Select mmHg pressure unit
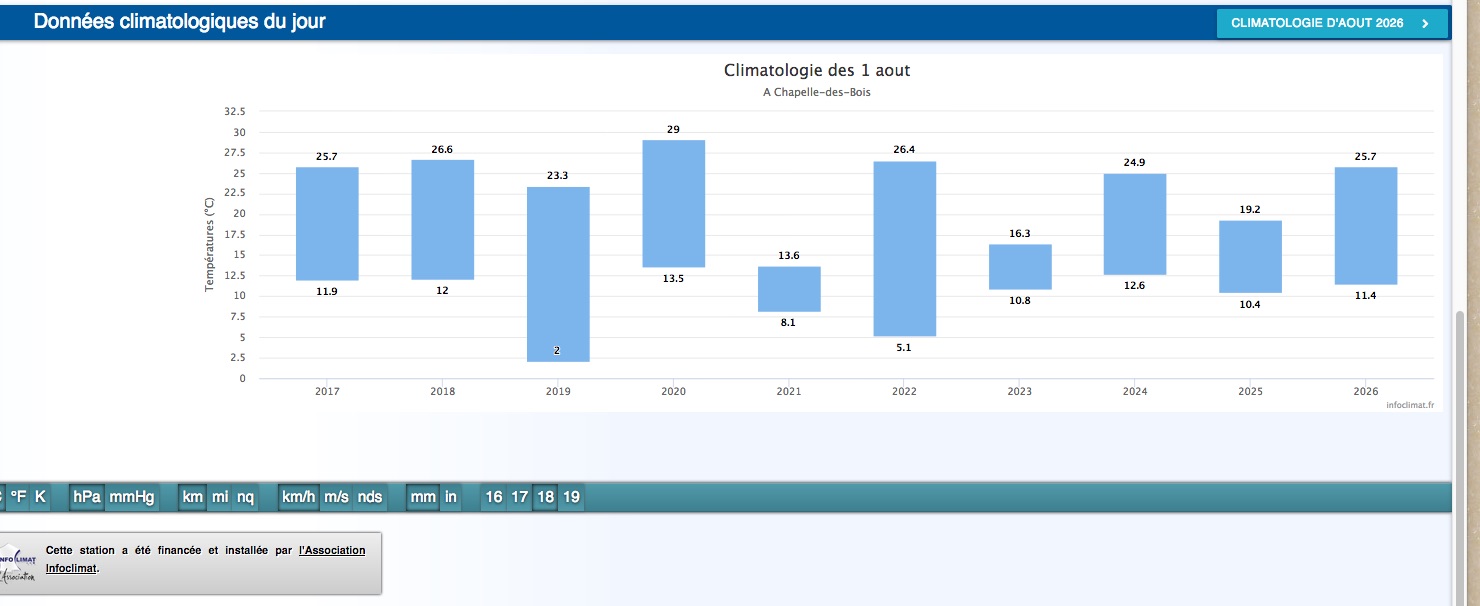 point(132,497)
